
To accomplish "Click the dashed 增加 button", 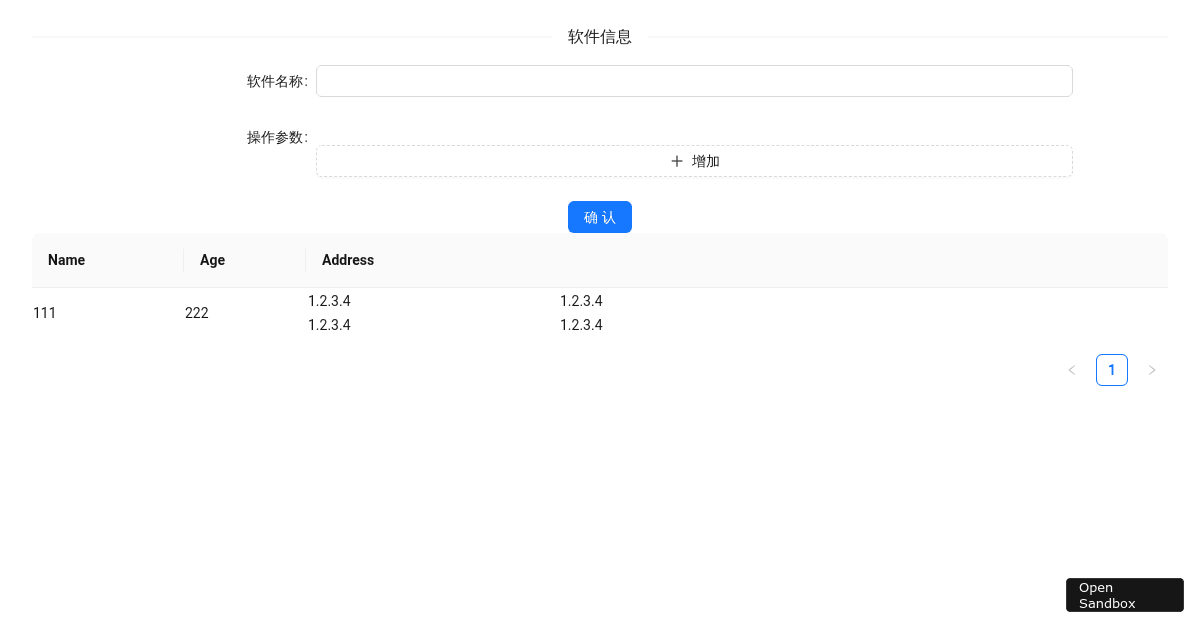I will tap(694, 161).
